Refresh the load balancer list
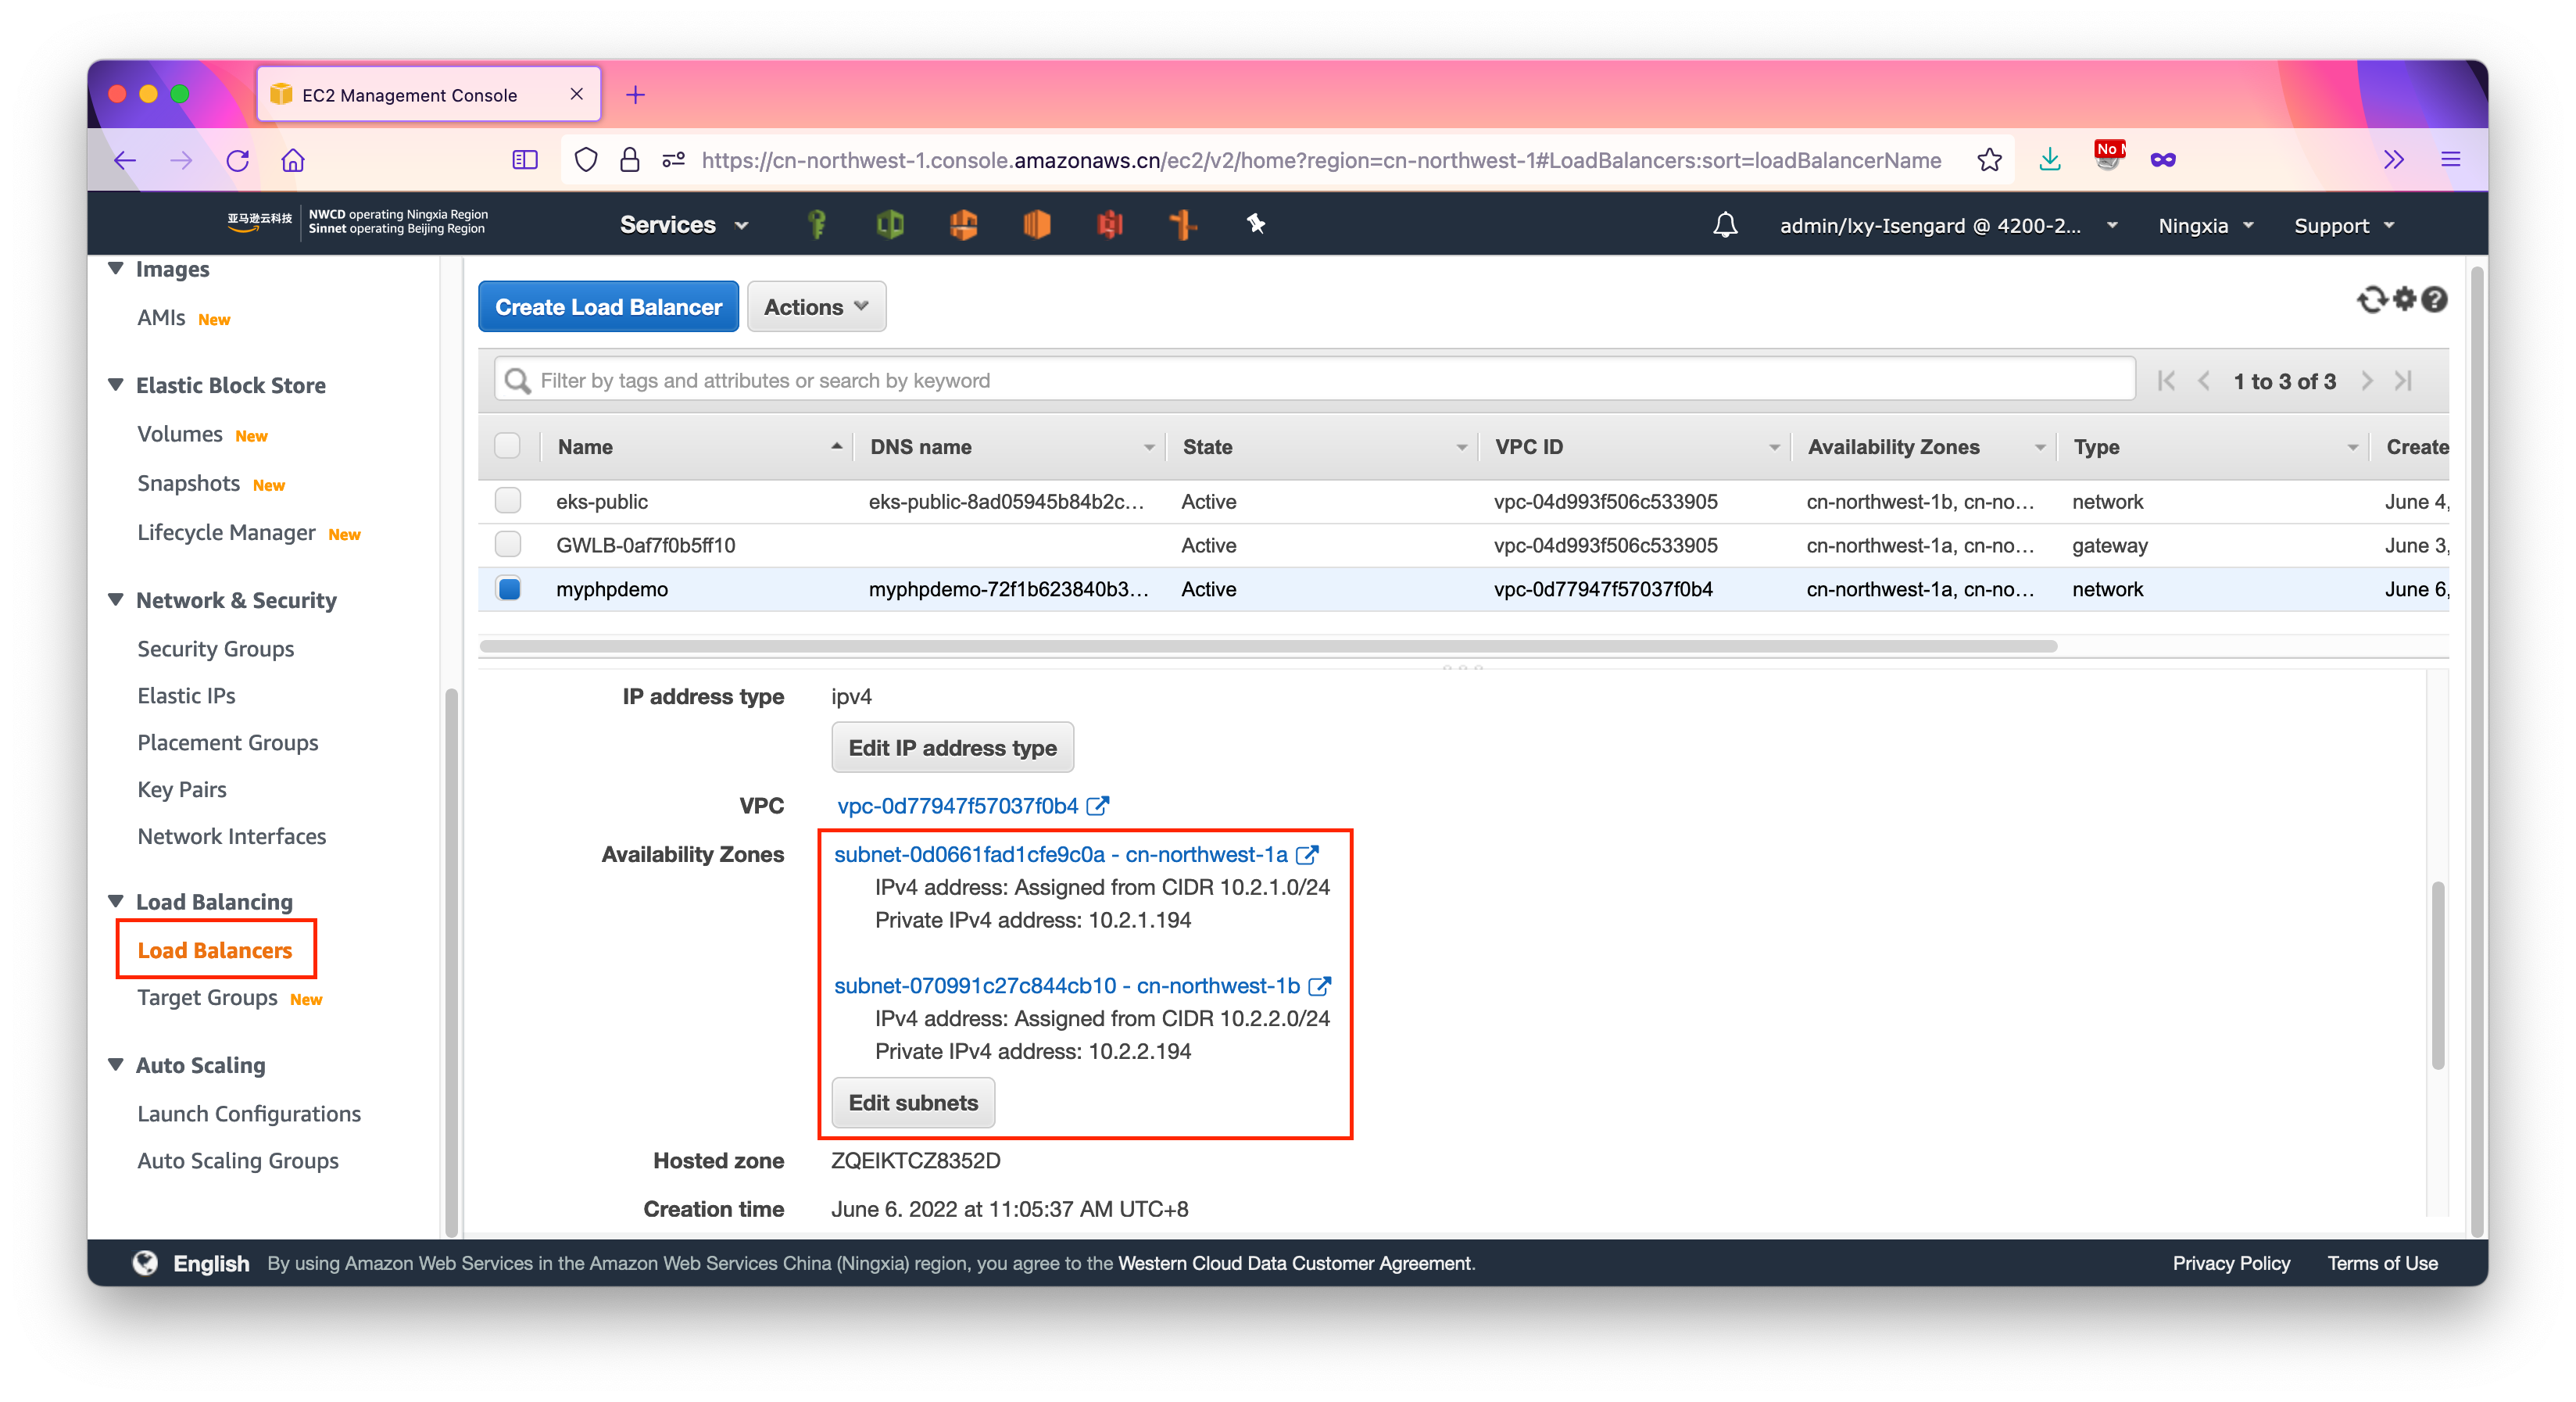The width and height of the screenshot is (2576, 1402). click(2372, 299)
